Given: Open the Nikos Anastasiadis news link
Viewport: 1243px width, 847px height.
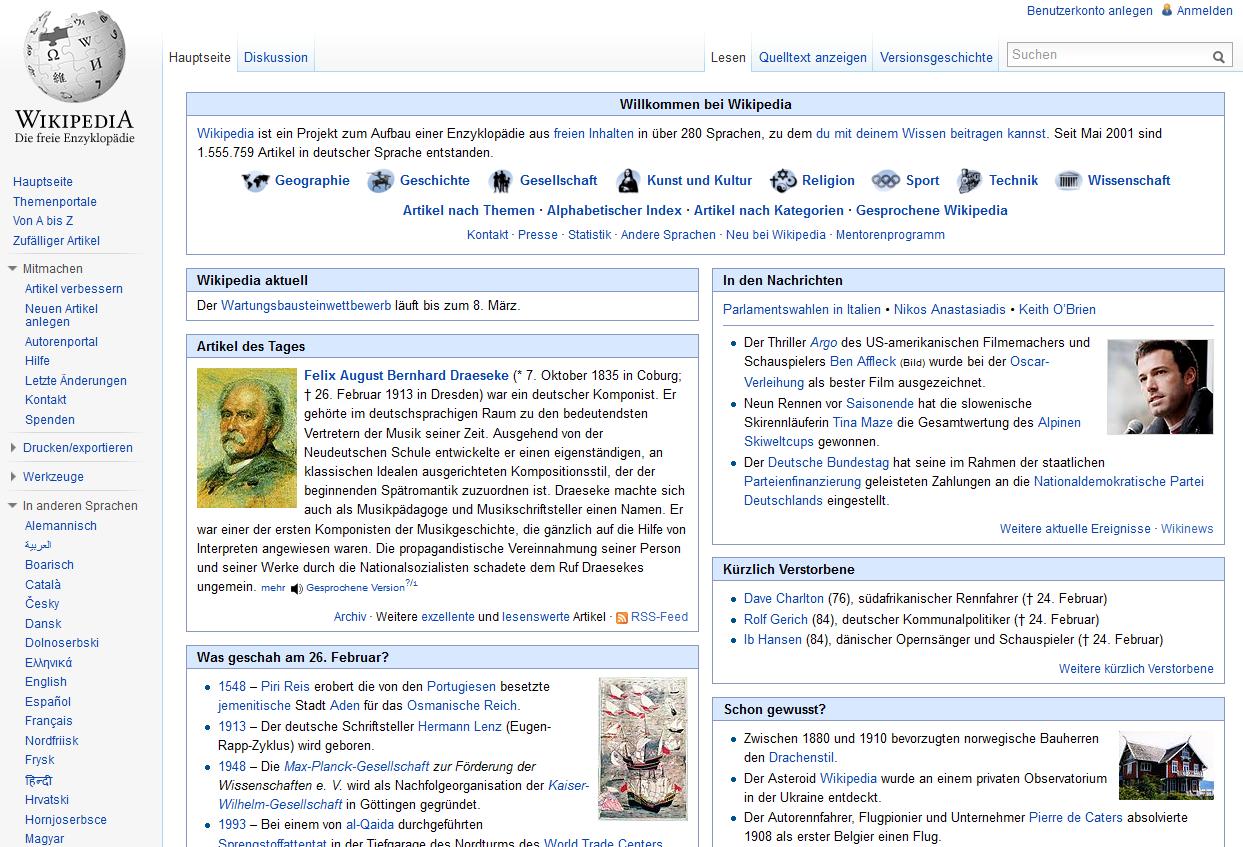Looking at the screenshot, I should (x=951, y=310).
